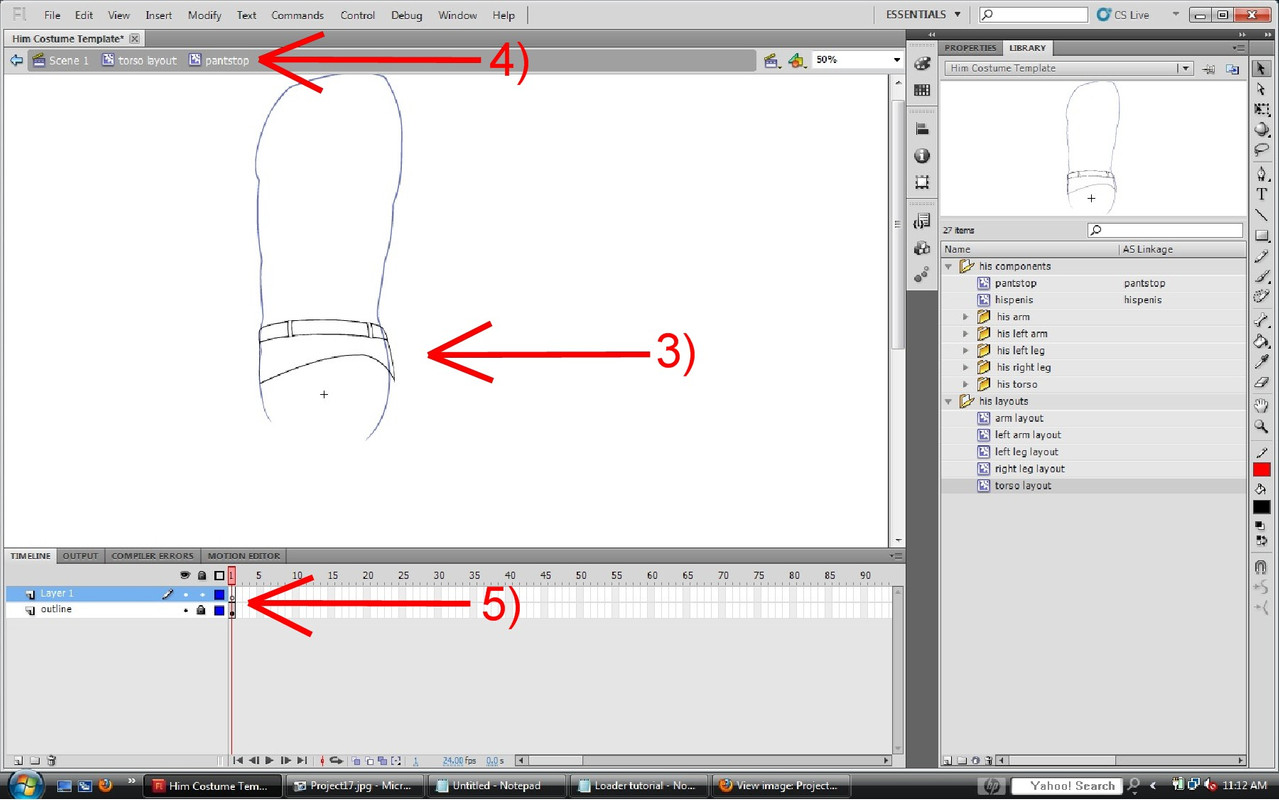Collapse the 'his layouts' folder

click(949, 401)
